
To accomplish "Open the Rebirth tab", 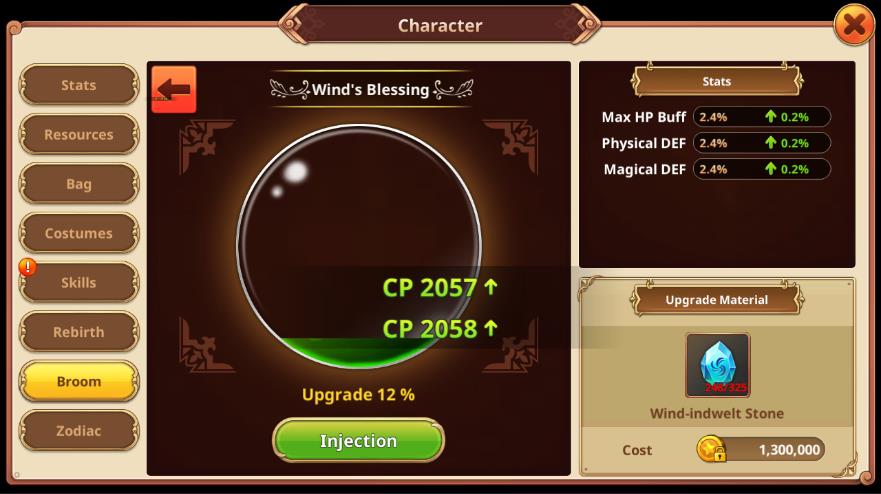I will pyautogui.click(x=79, y=332).
